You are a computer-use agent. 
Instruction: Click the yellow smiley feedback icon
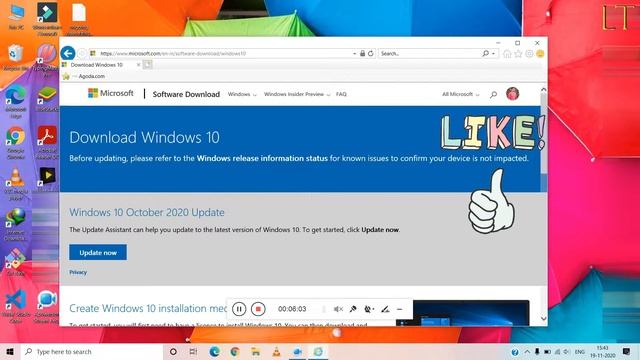[x=540, y=53]
